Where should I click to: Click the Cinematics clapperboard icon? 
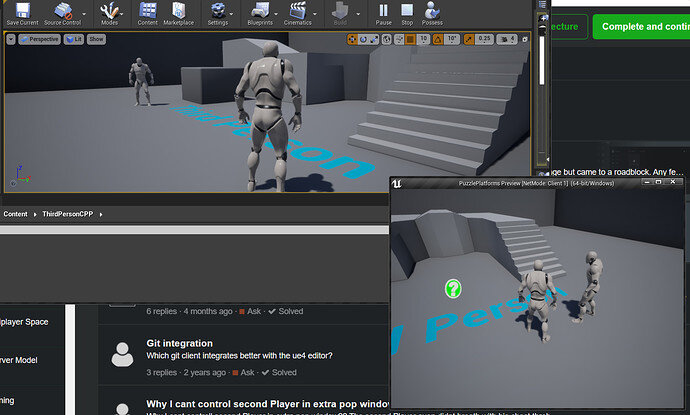[x=297, y=14]
